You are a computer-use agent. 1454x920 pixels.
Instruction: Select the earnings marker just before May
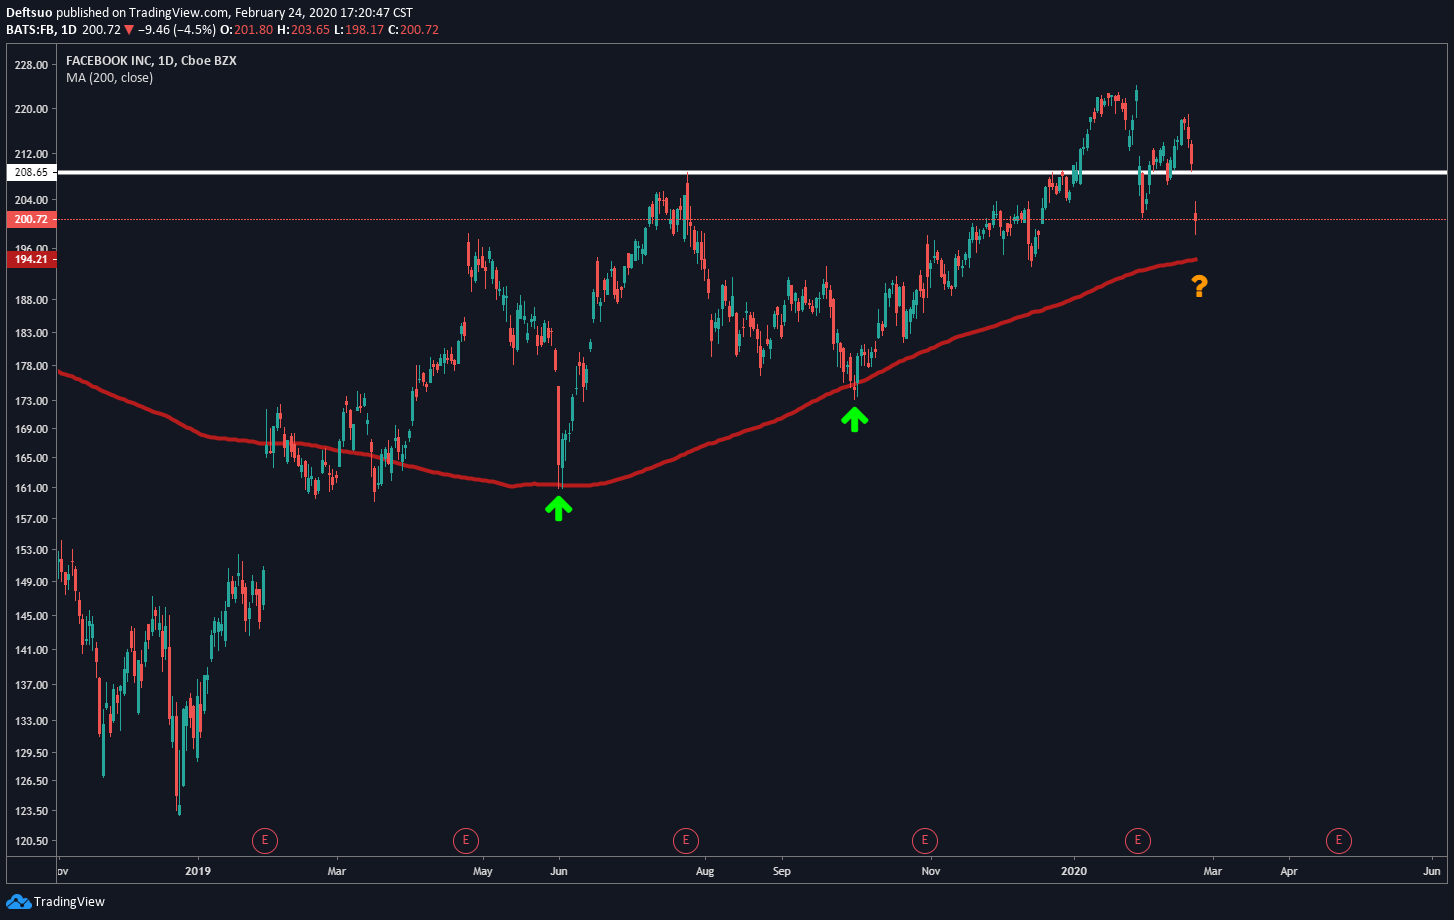[465, 840]
